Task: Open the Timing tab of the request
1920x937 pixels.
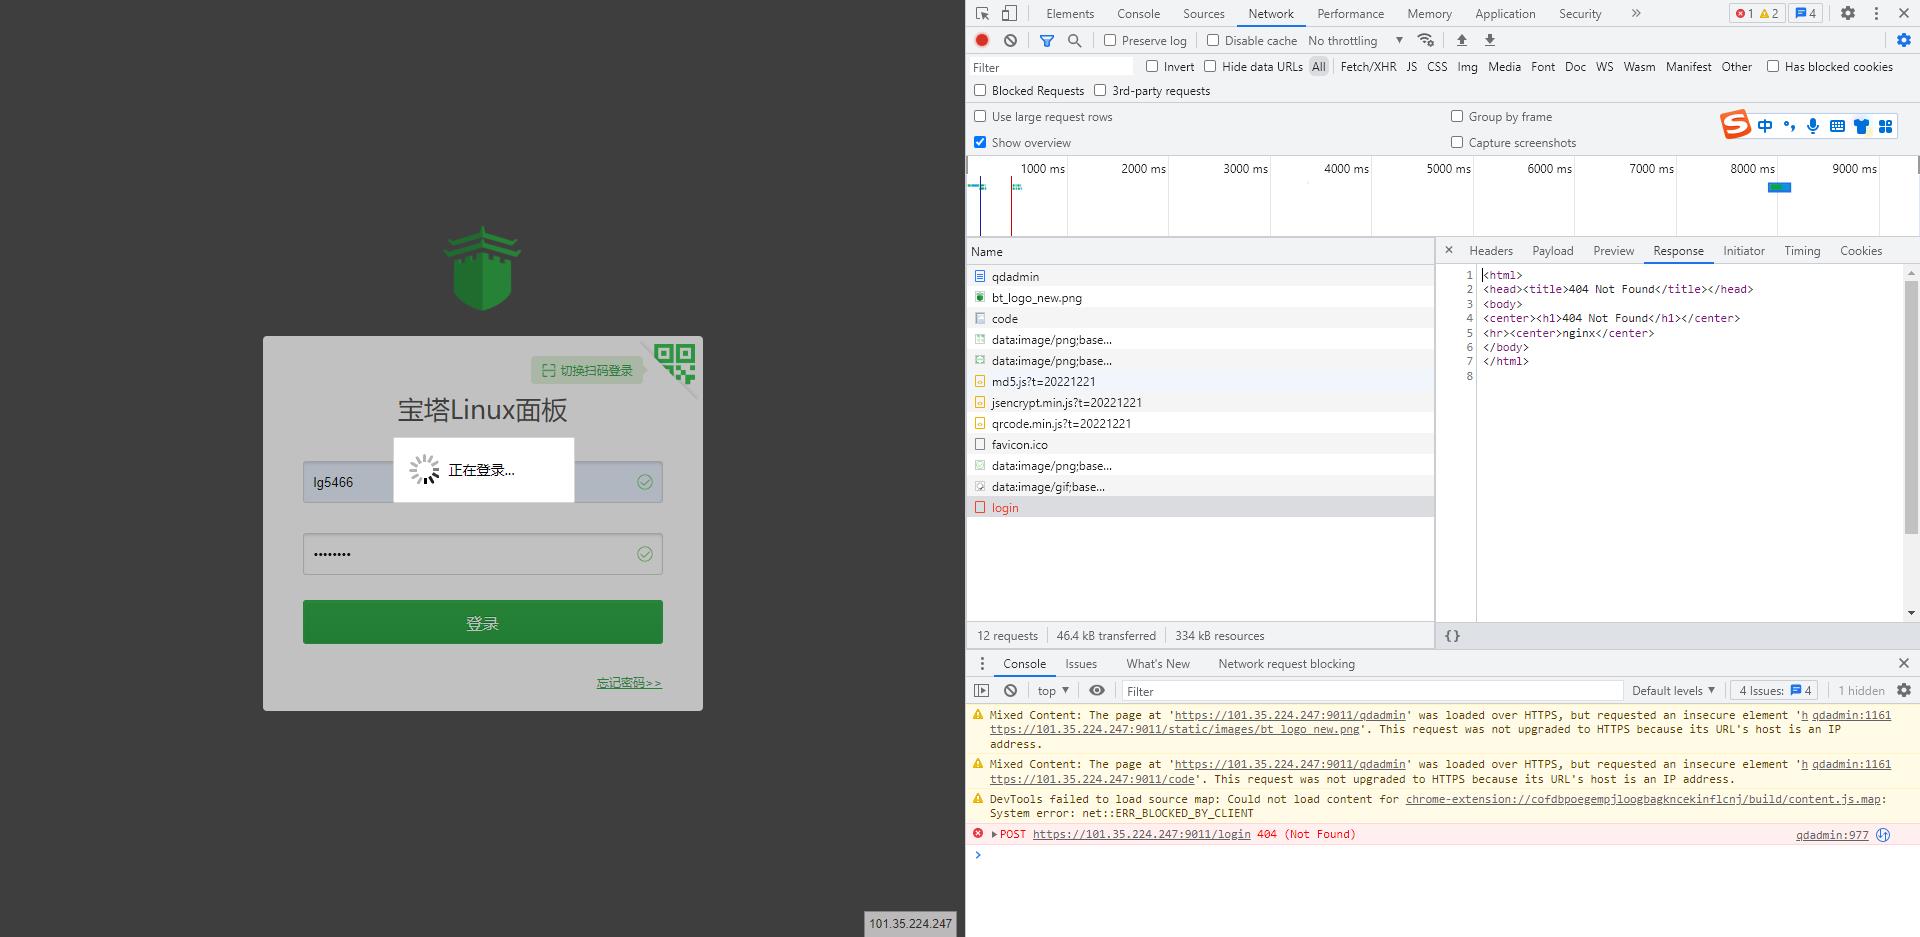Action: [1802, 251]
